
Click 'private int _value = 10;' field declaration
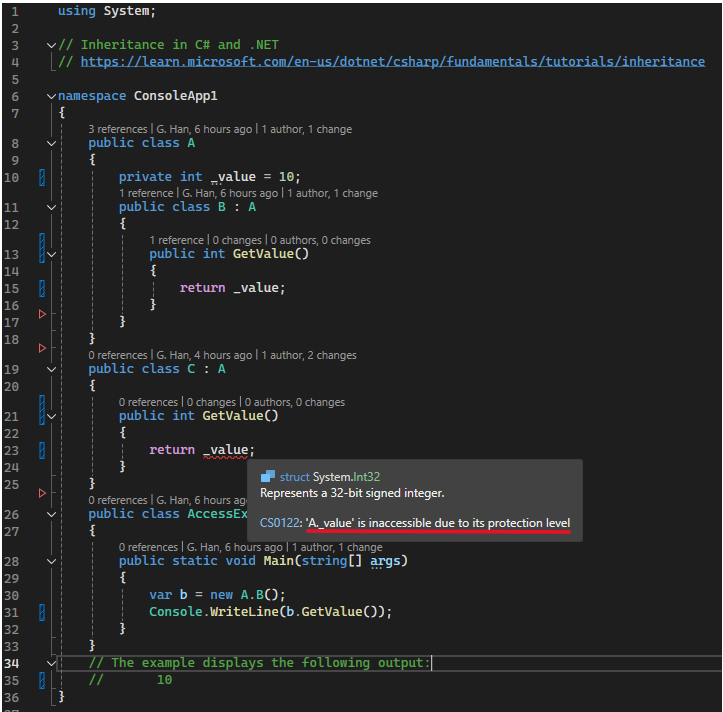(x=209, y=177)
